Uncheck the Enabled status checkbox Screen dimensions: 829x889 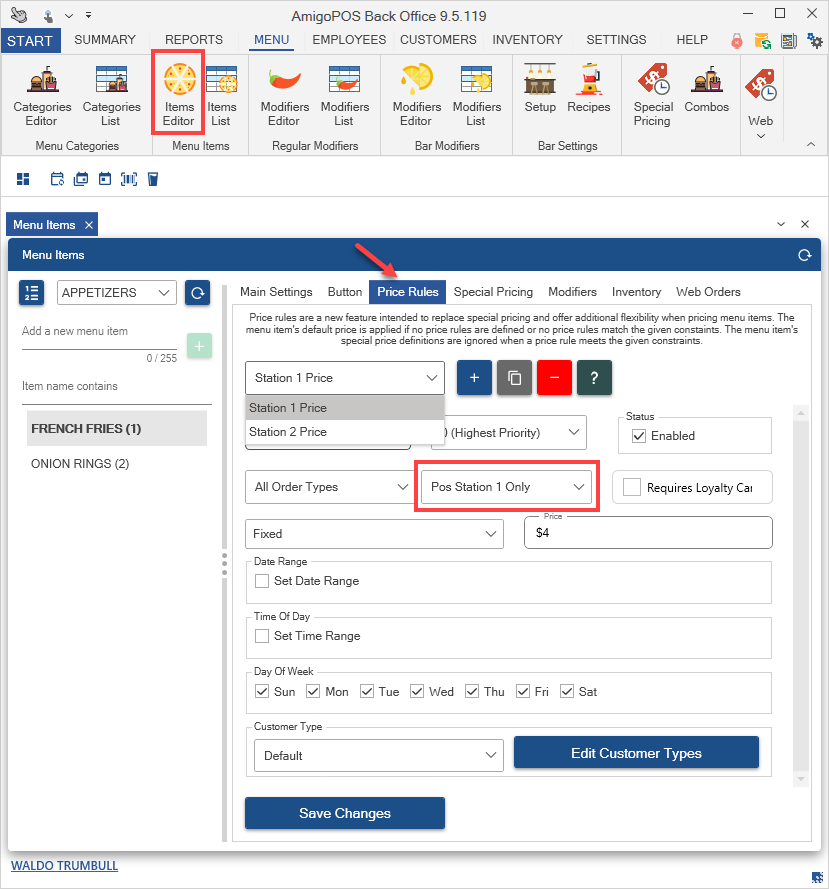pos(639,436)
